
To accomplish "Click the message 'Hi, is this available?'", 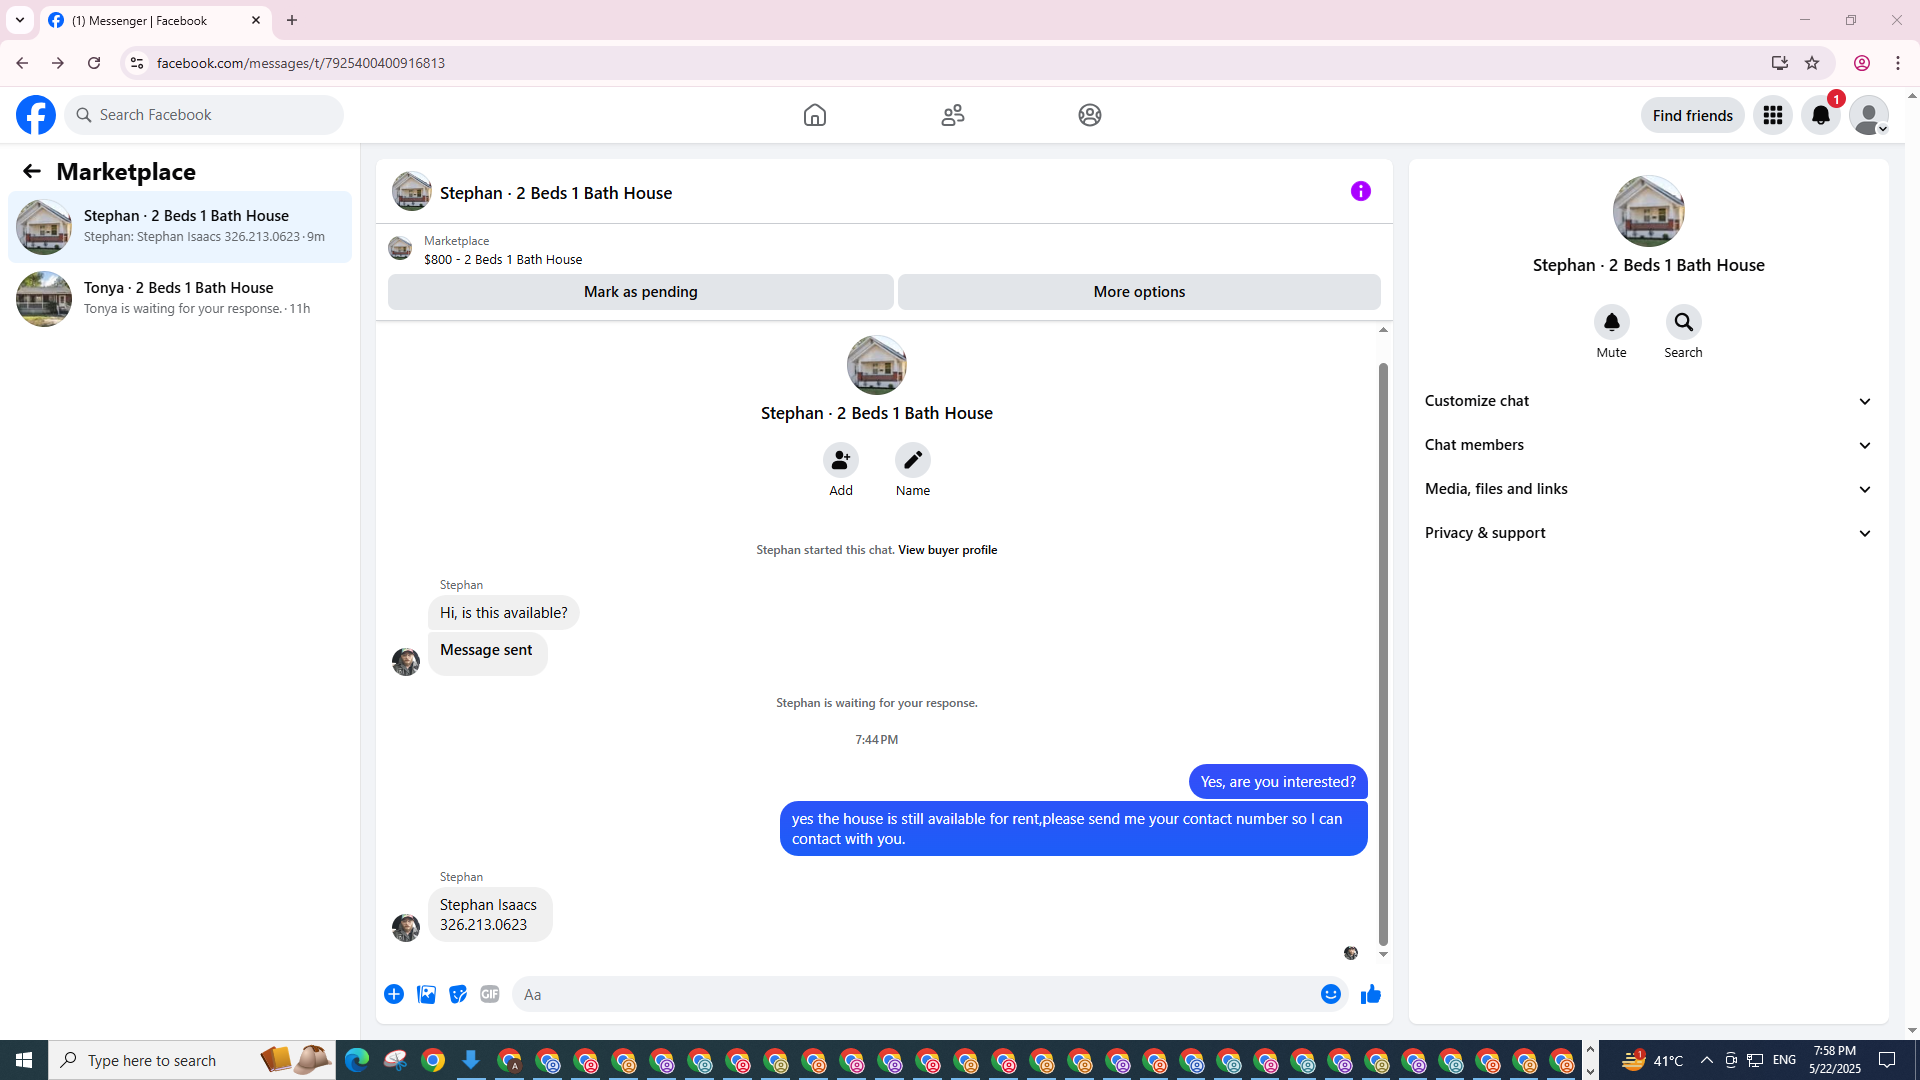I will (504, 613).
